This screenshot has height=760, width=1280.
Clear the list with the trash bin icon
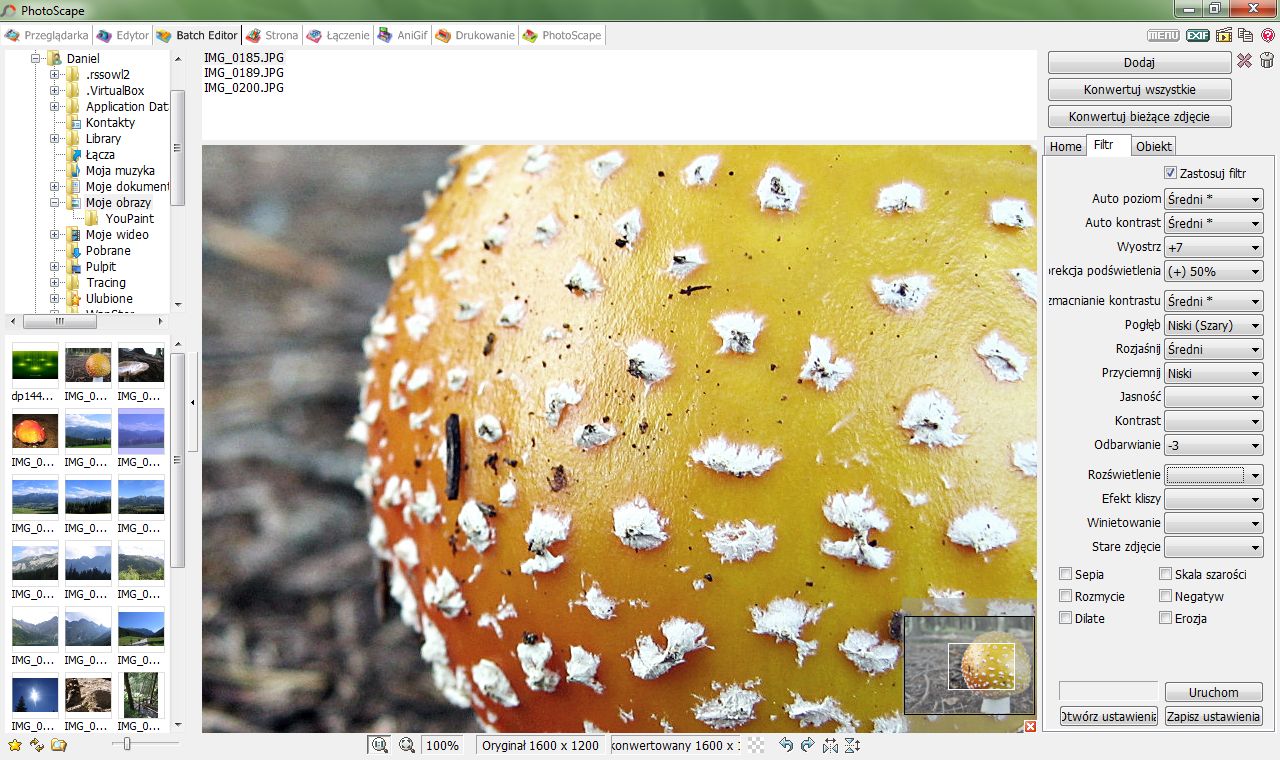pyautogui.click(x=1267, y=61)
